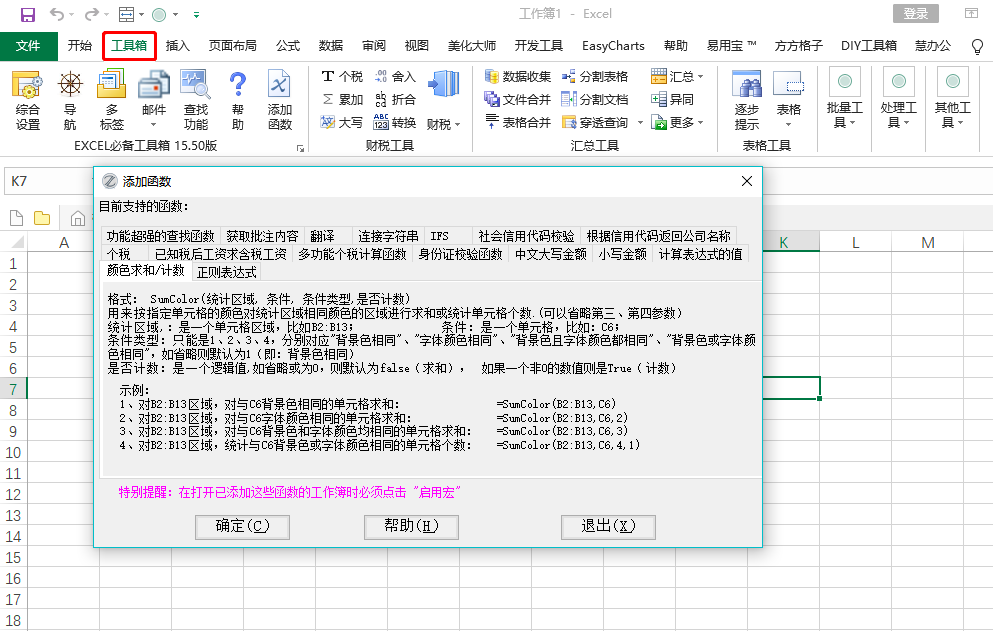Open the 身份证校验函数 tab
Viewport: 993px width, 631px height.
coord(460,254)
